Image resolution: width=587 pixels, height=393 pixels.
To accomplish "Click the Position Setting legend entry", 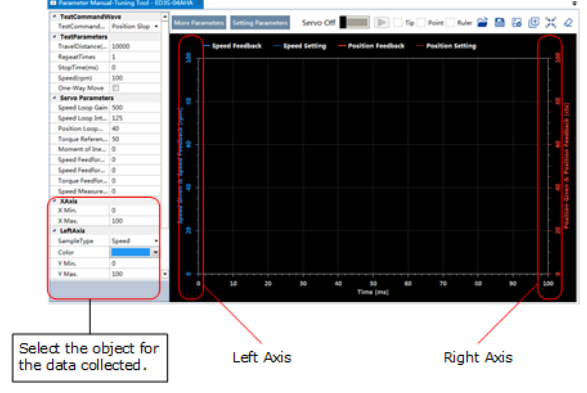I will point(446,46).
